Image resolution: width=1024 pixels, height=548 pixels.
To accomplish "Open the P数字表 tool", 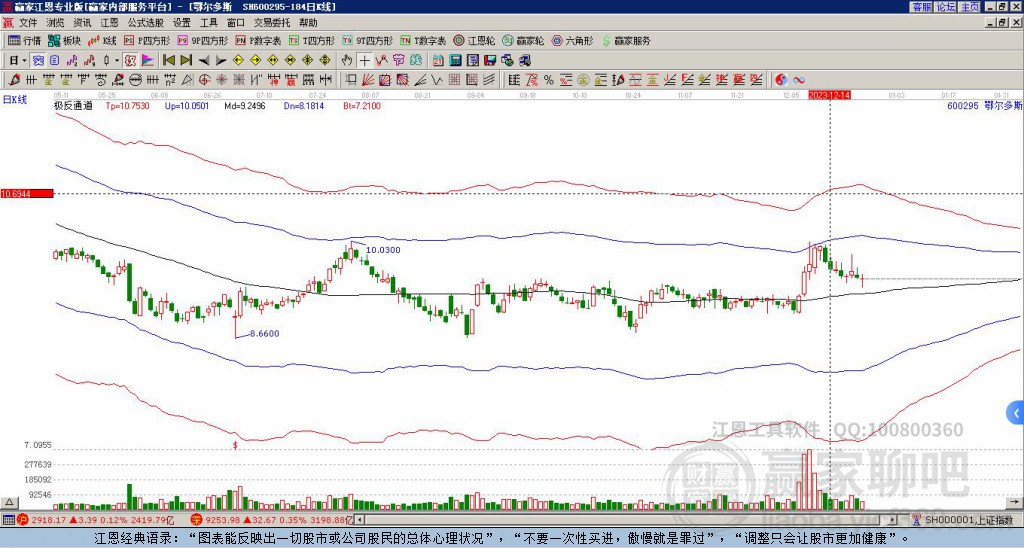I will (x=259, y=40).
